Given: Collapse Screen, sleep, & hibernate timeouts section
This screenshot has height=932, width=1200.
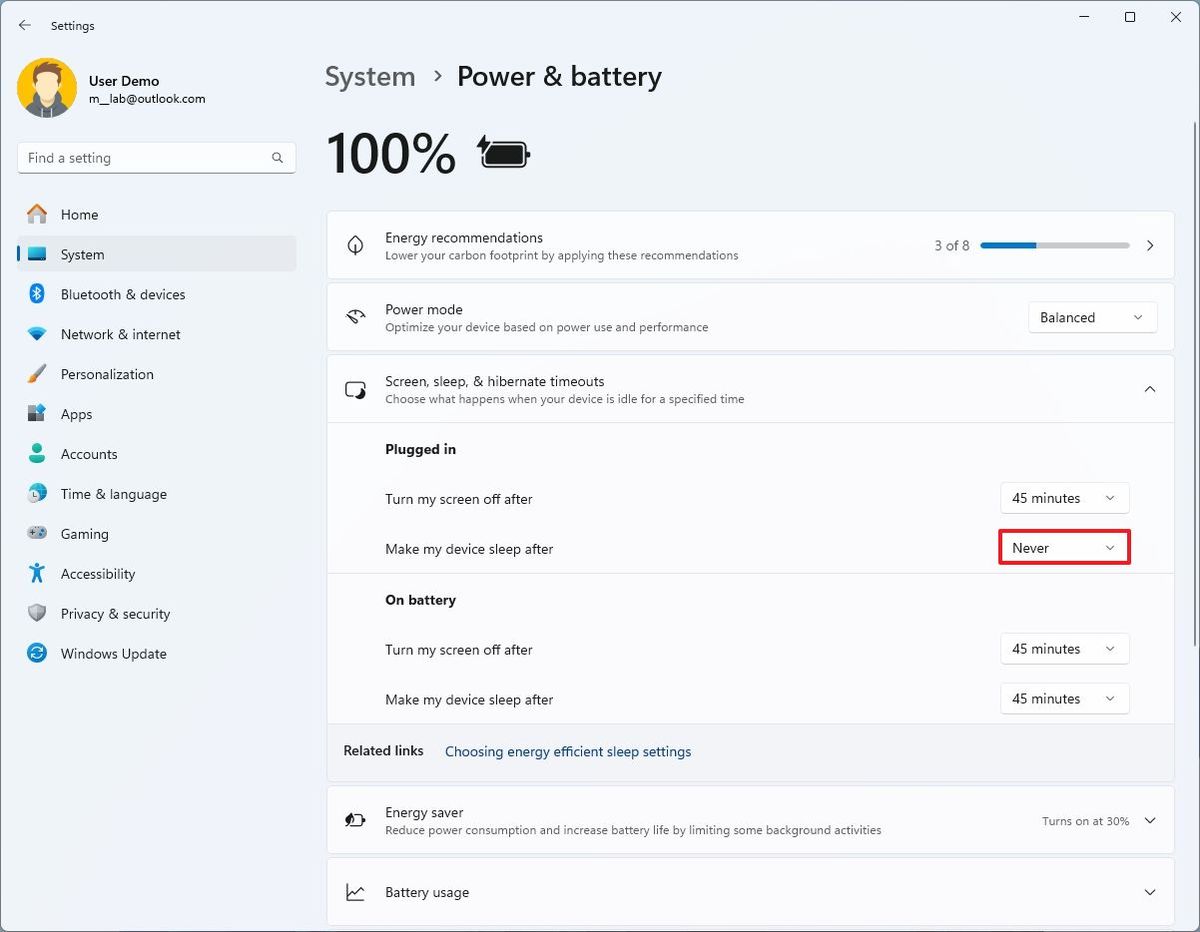Looking at the screenshot, I should (1150, 389).
